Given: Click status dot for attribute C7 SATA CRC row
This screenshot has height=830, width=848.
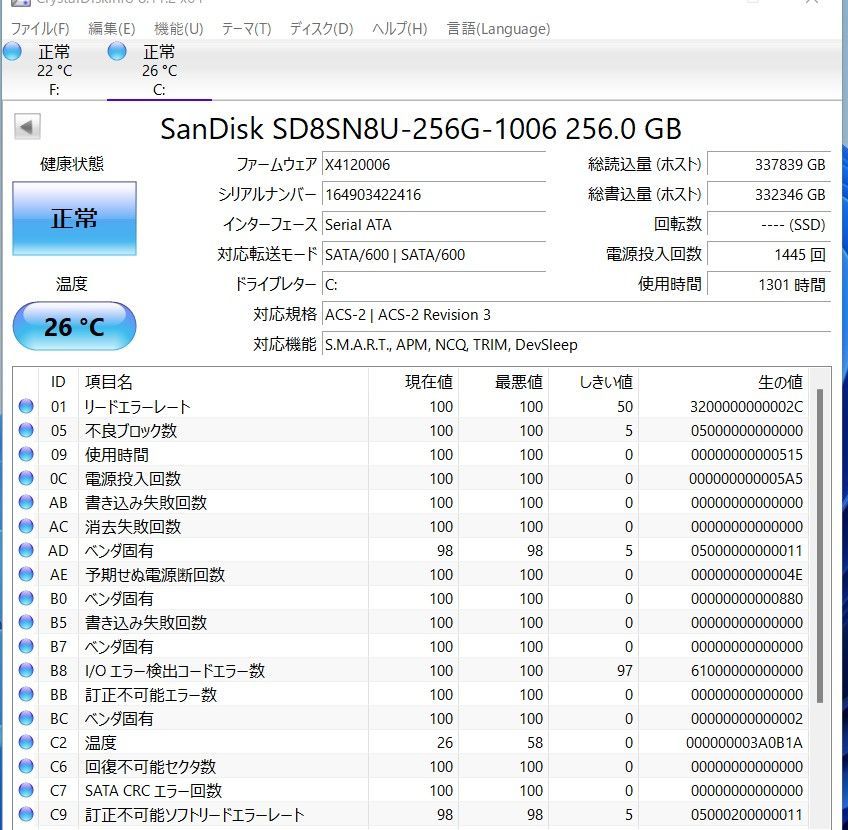Looking at the screenshot, I should click(26, 790).
